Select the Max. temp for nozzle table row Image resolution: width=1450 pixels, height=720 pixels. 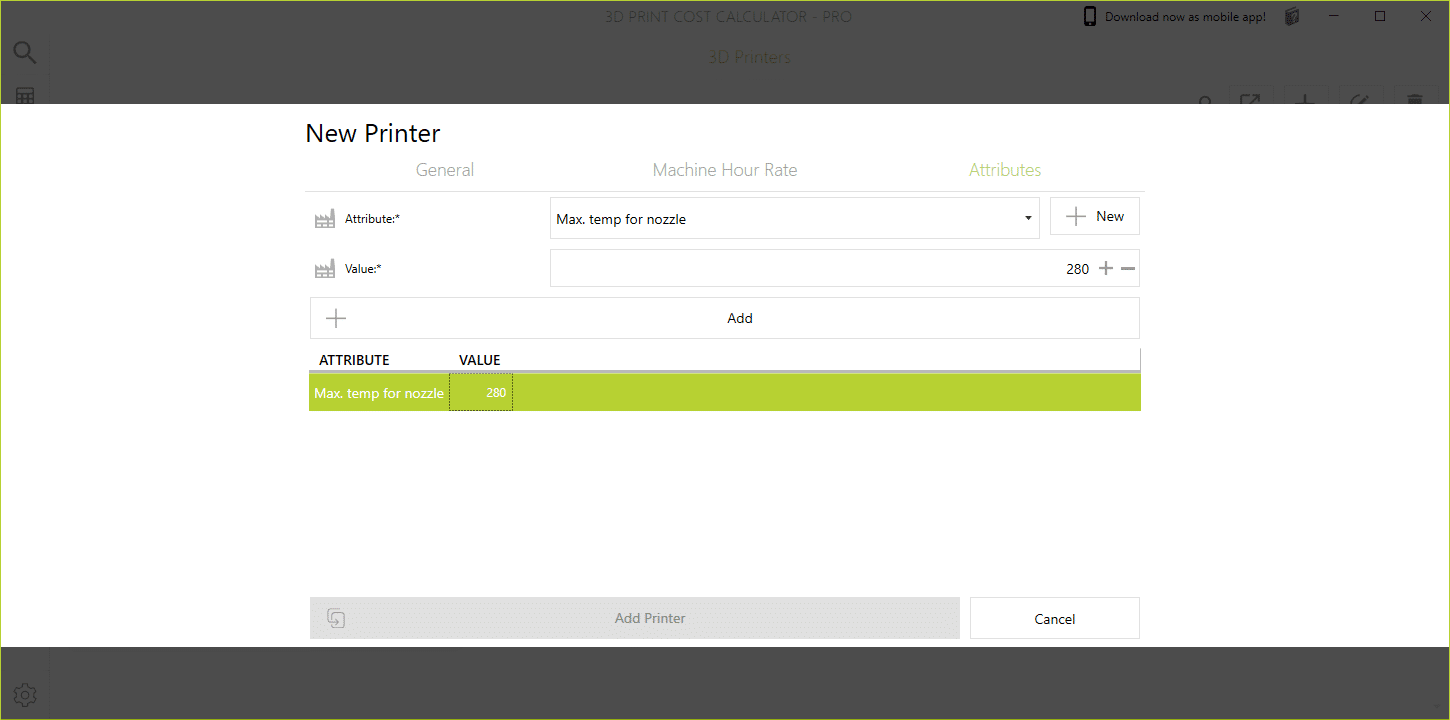[725, 393]
